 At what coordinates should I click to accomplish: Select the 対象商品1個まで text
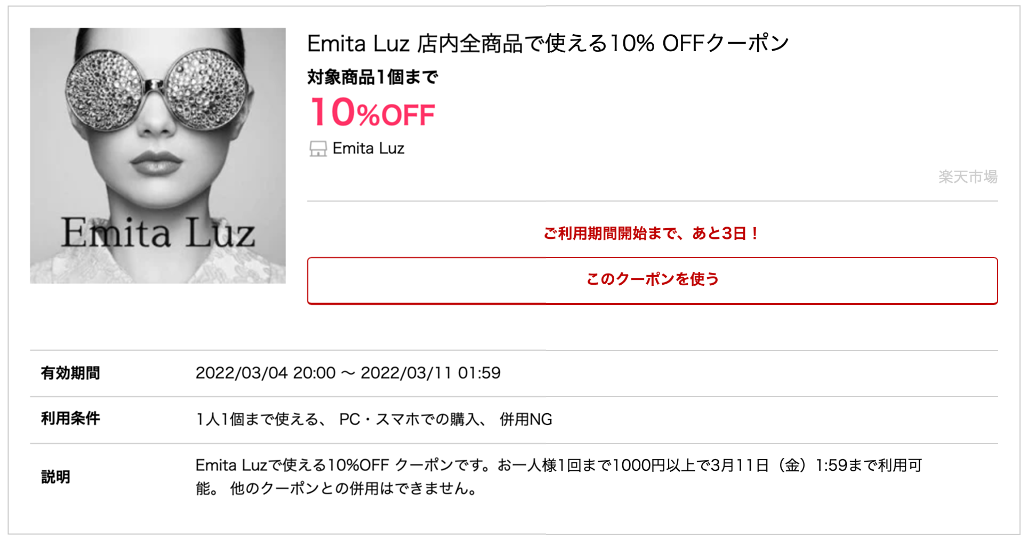372,76
